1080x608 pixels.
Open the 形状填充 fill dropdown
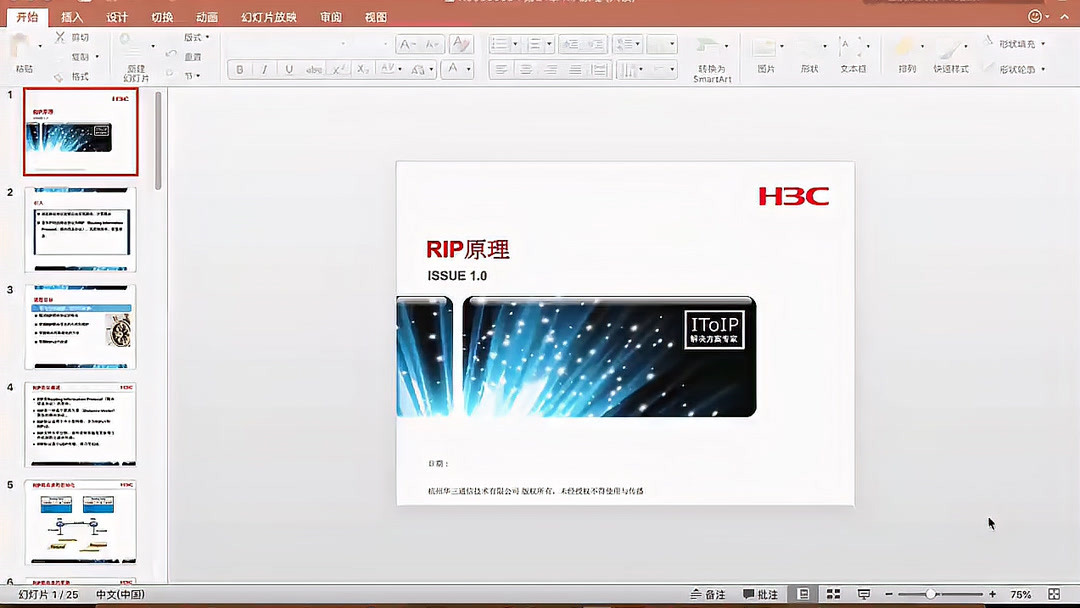coord(1043,44)
